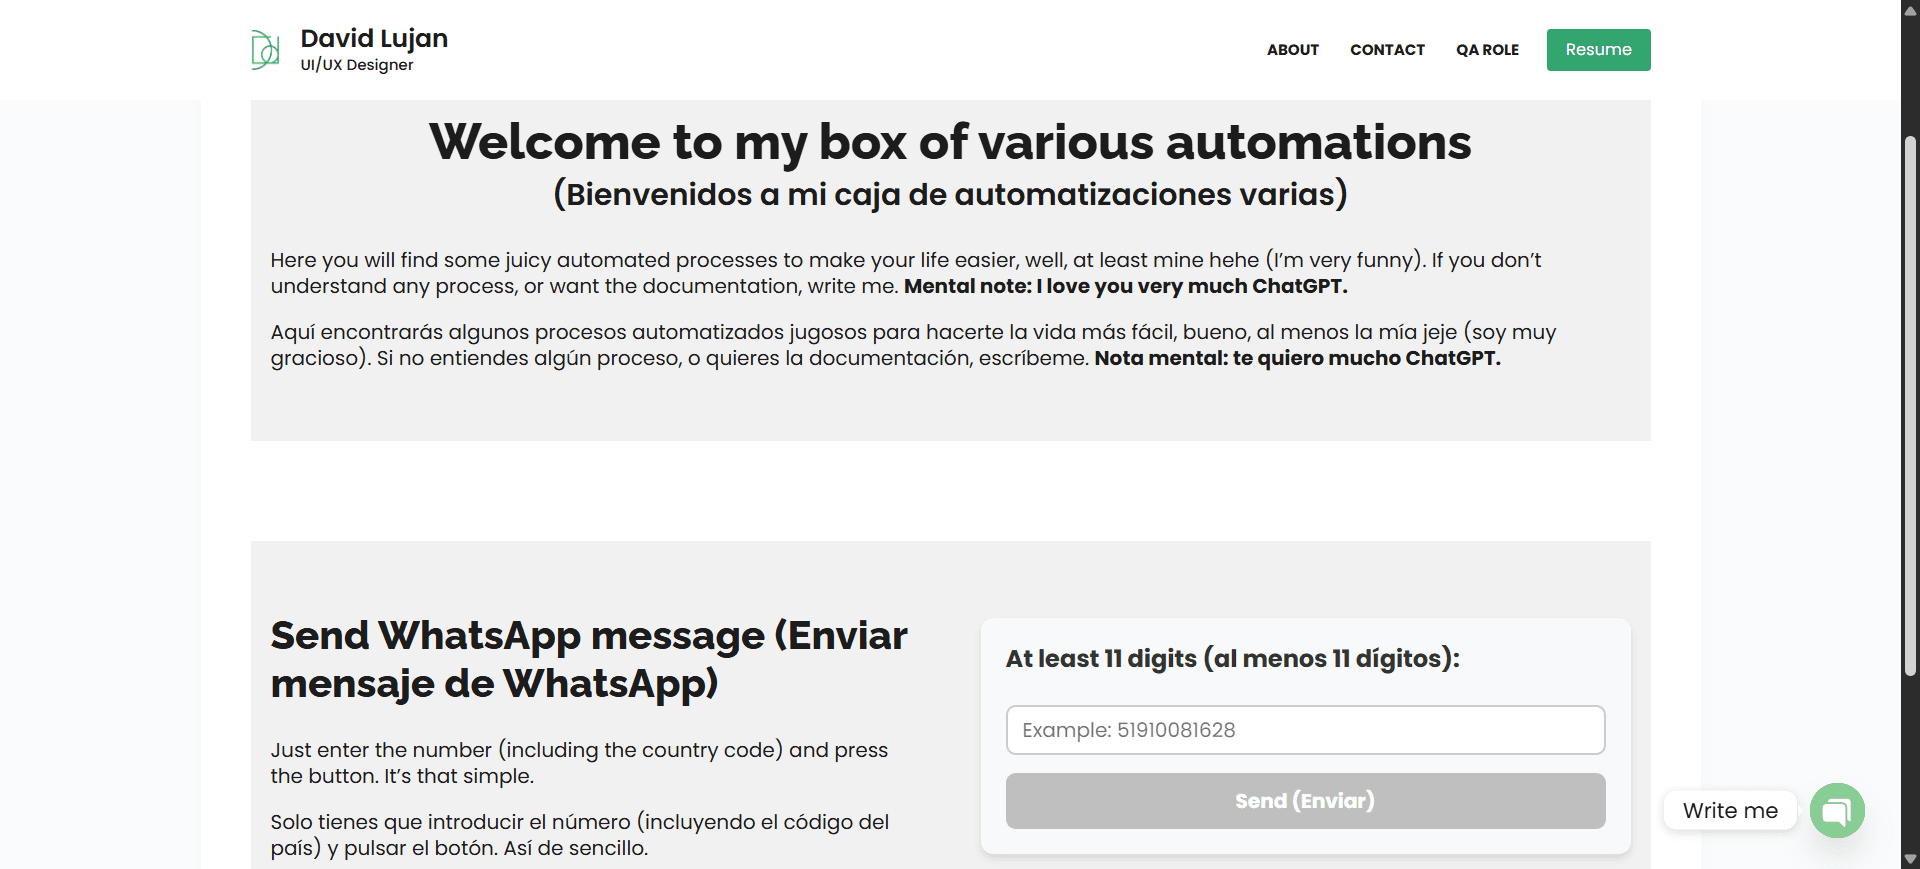Viewport: 1920px width, 869px height.
Task: Click the bold "Mental note" text
Action: (1125, 286)
